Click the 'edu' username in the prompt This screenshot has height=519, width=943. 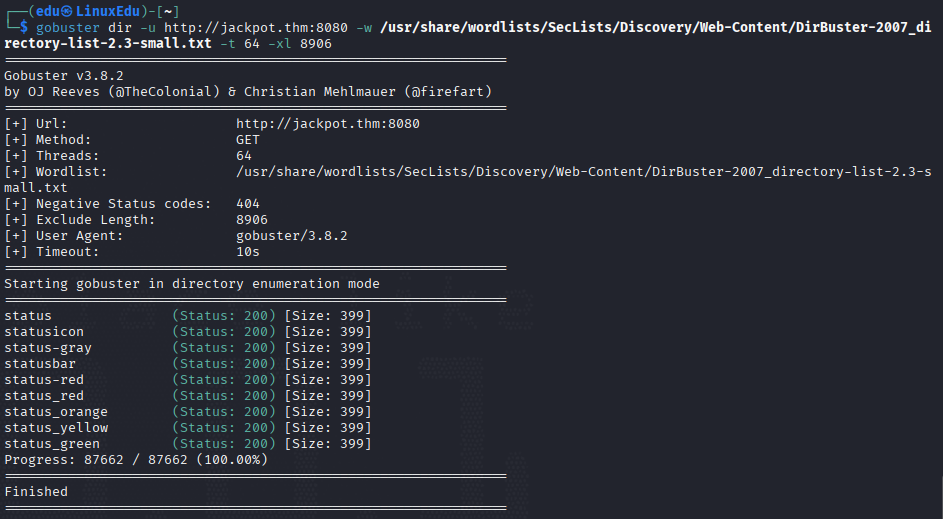tap(48, 11)
